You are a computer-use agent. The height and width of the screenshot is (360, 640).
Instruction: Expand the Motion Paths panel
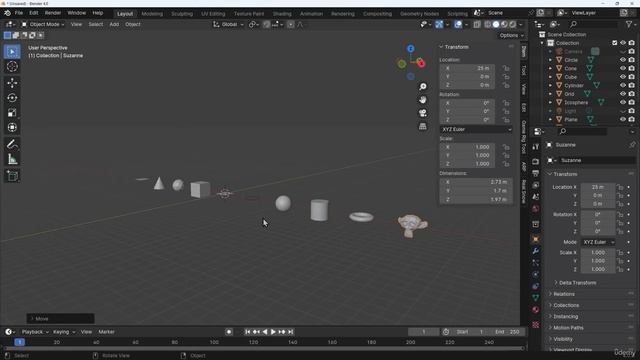pyautogui.click(x=568, y=328)
